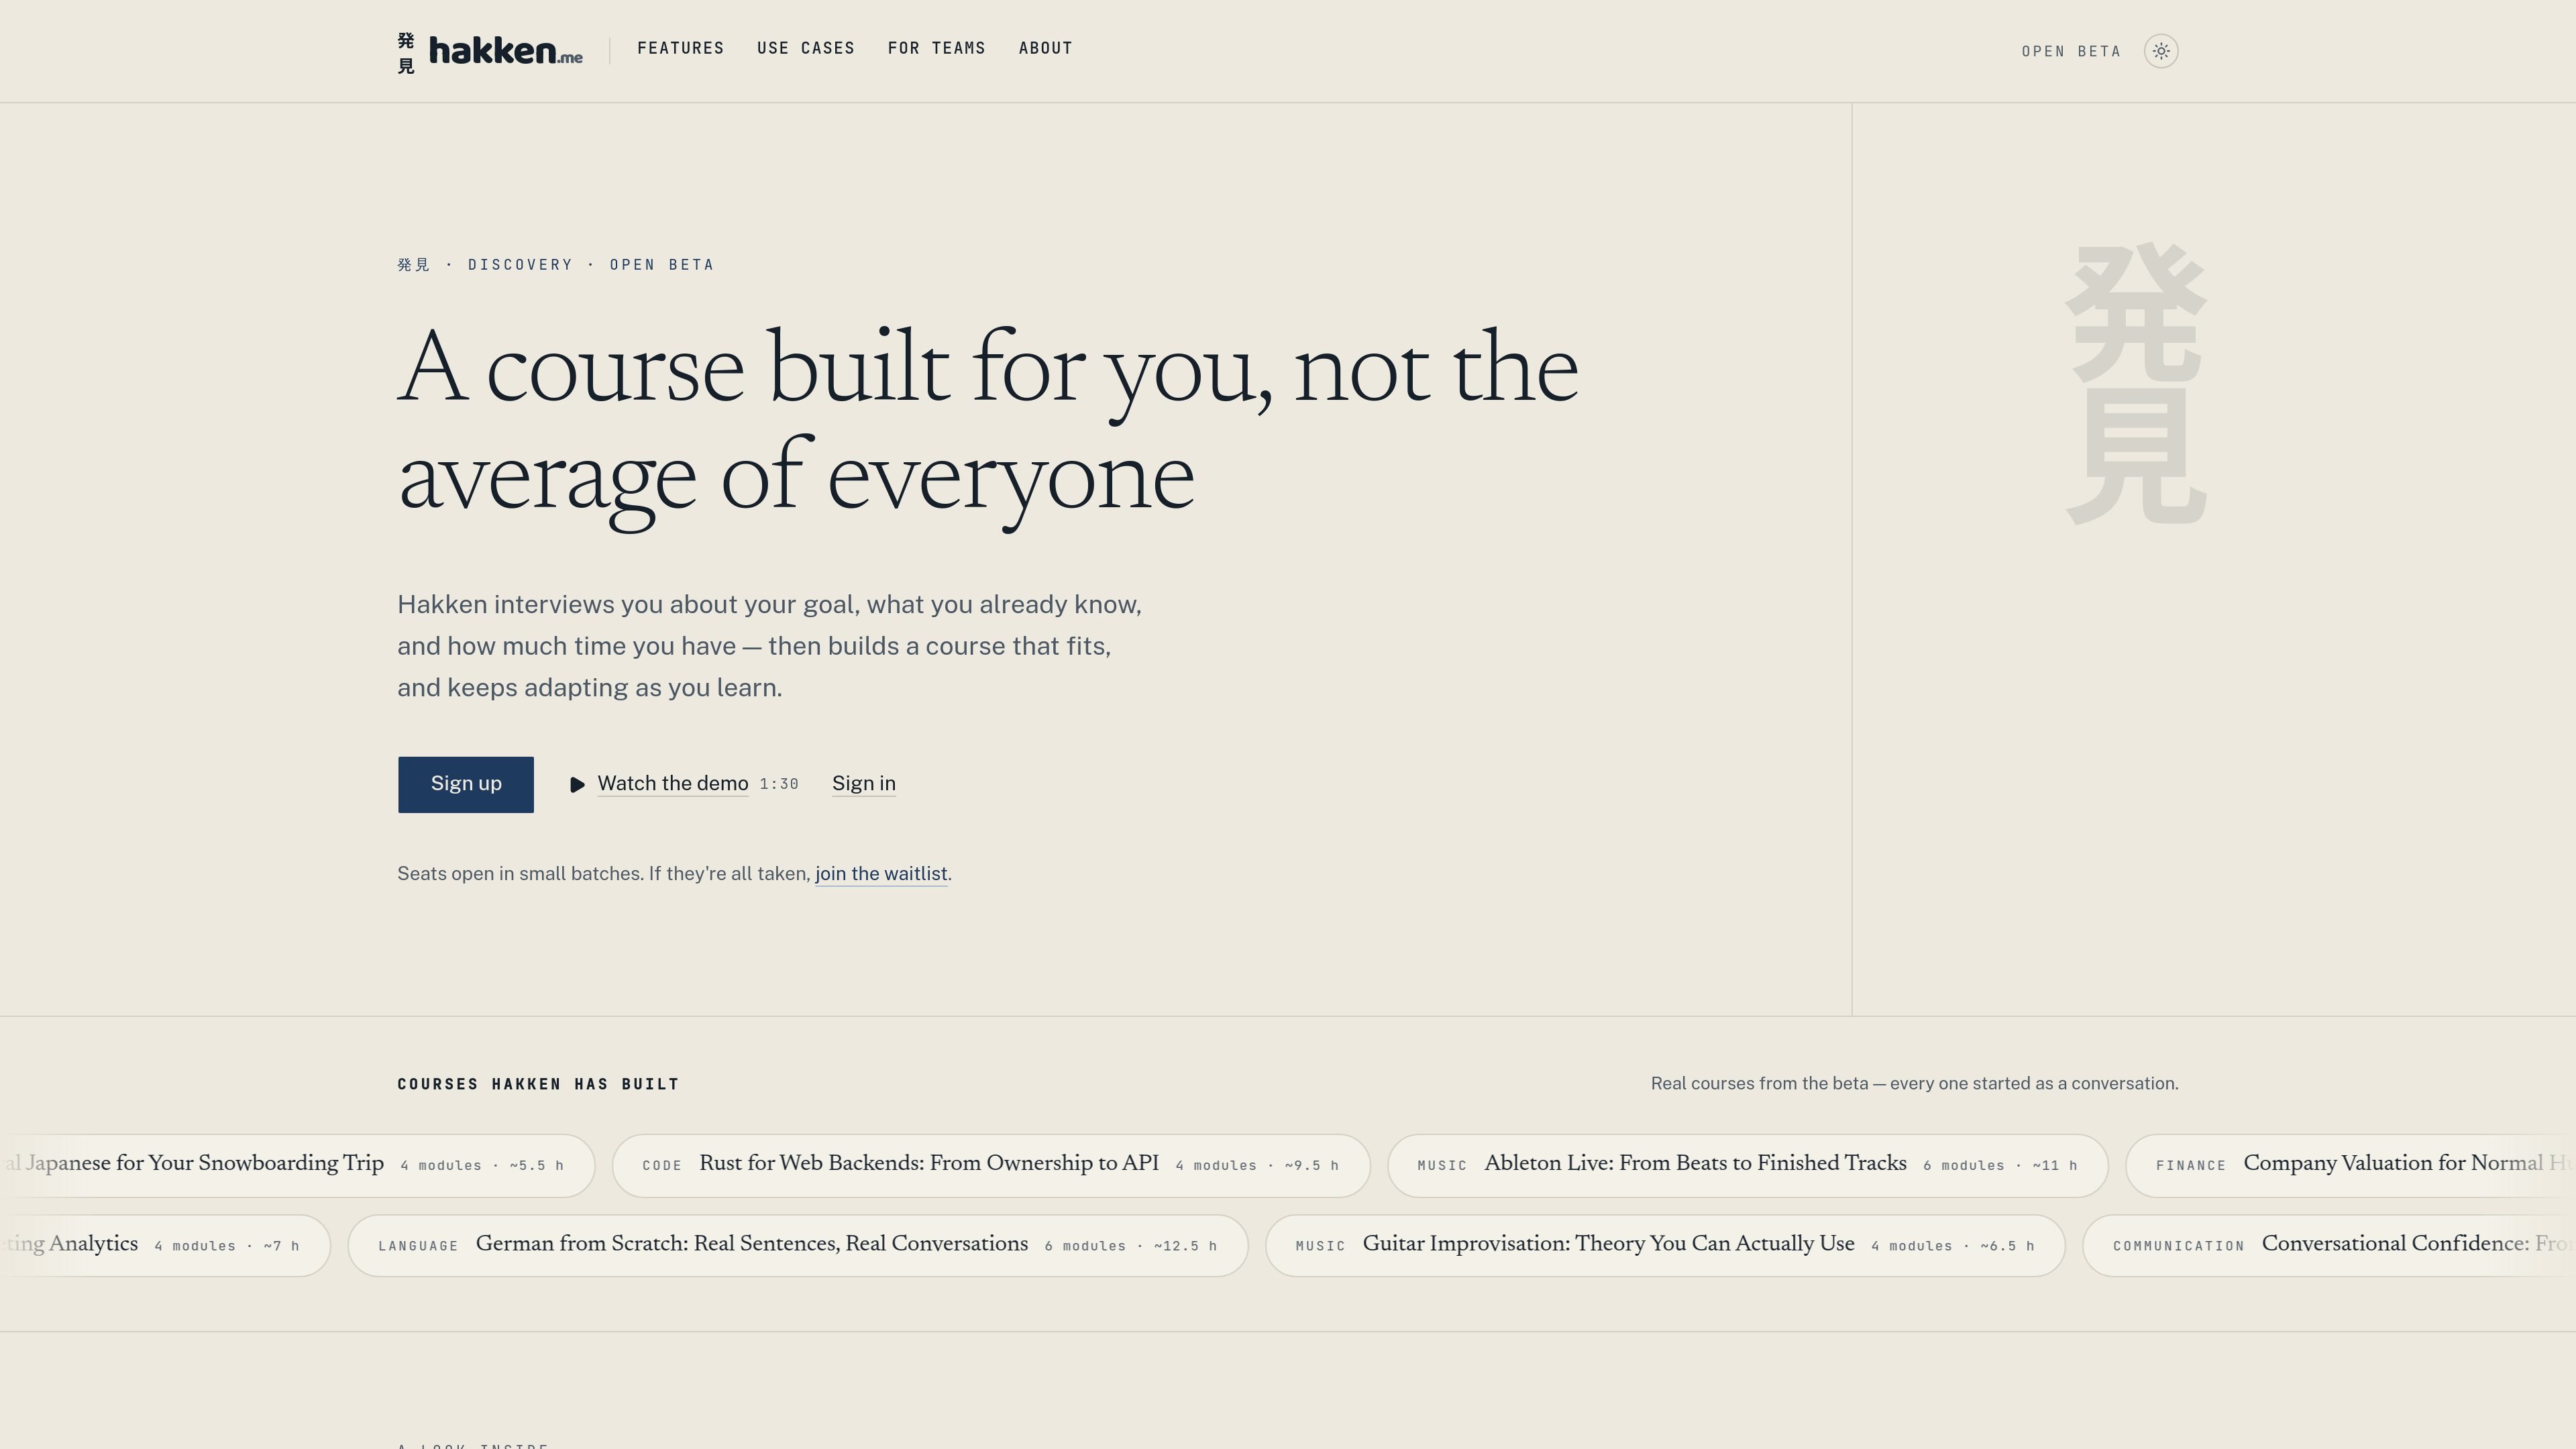Click the Sign in link
This screenshot has height=1449, width=2576.
pos(864,784)
